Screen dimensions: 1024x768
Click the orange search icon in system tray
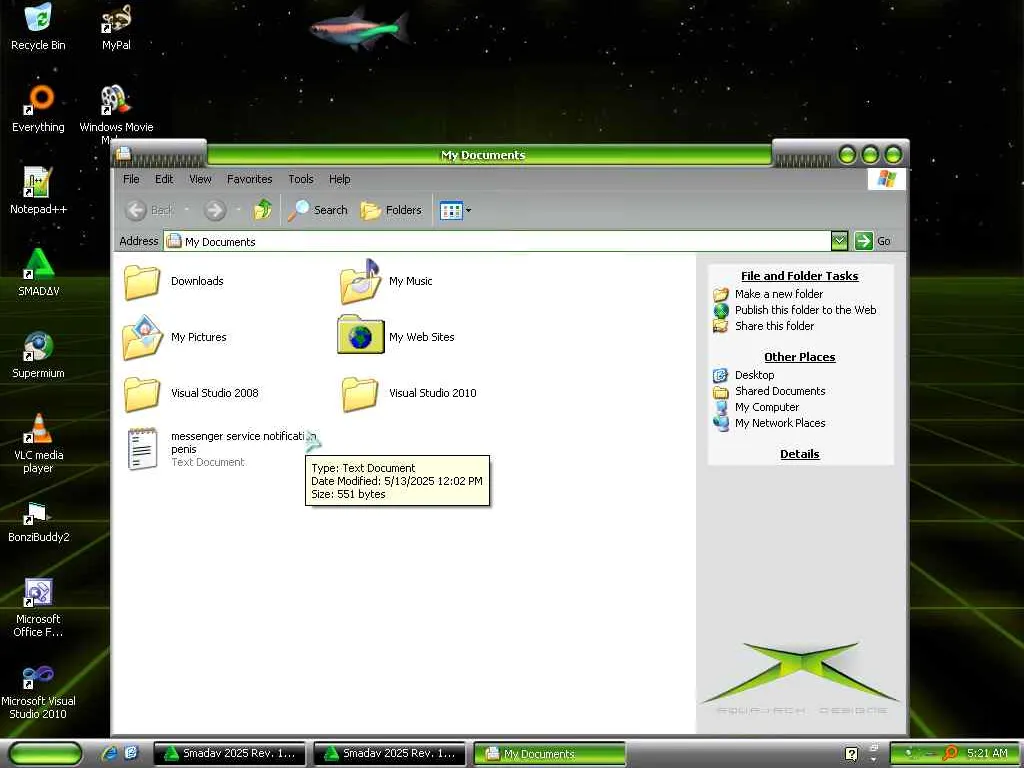[950, 753]
